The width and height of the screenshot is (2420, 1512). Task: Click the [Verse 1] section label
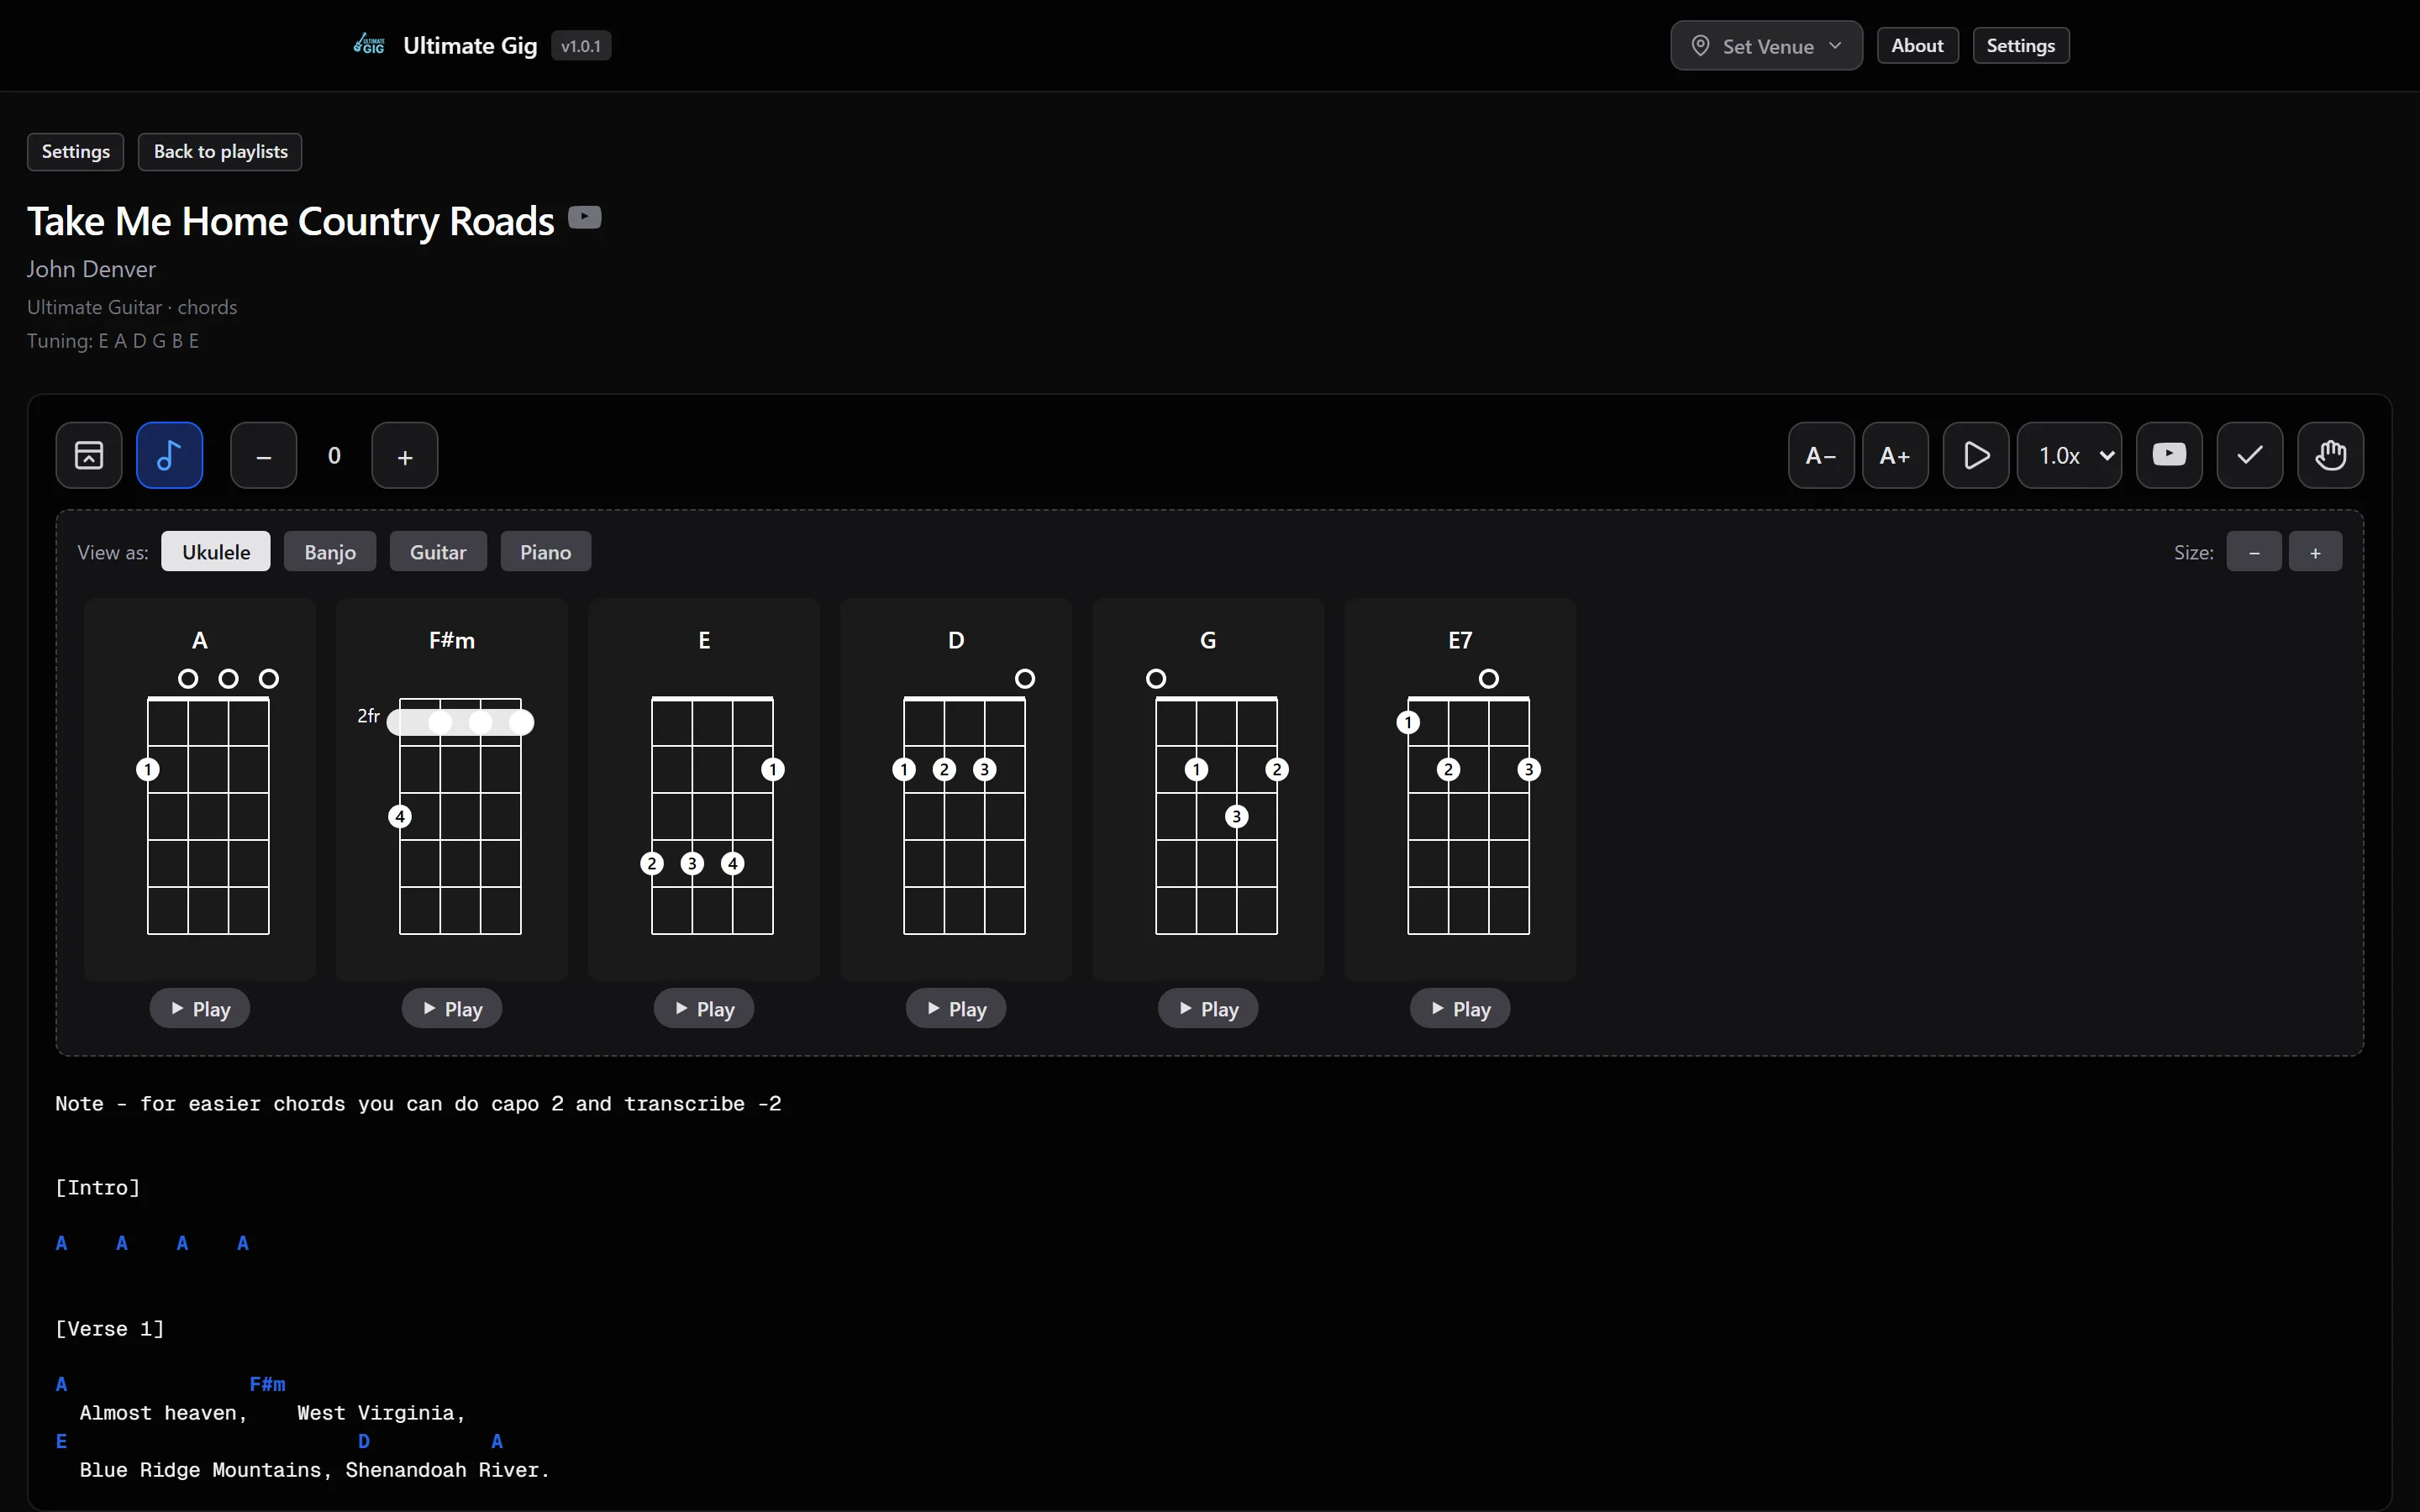[x=110, y=1328]
